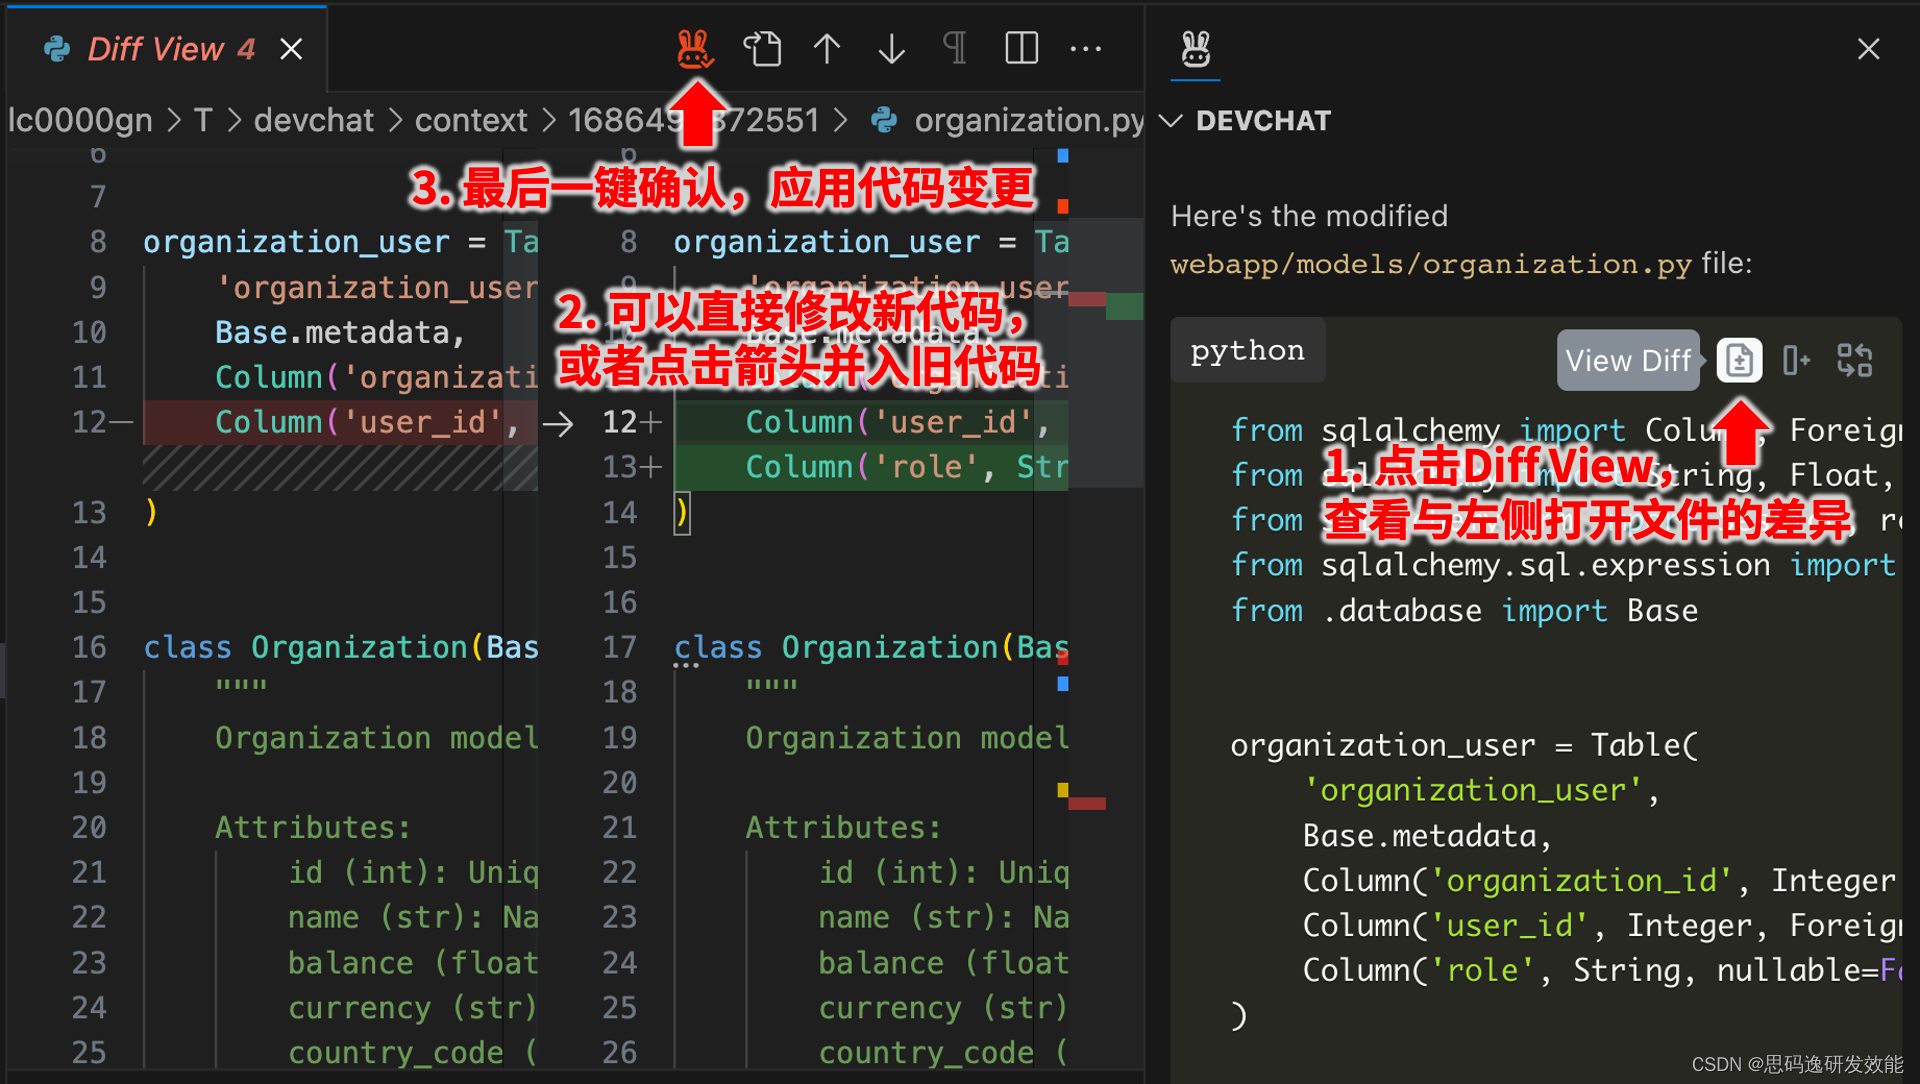
Task: Click the merge arrow between diff lines 12
Action: (559, 423)
